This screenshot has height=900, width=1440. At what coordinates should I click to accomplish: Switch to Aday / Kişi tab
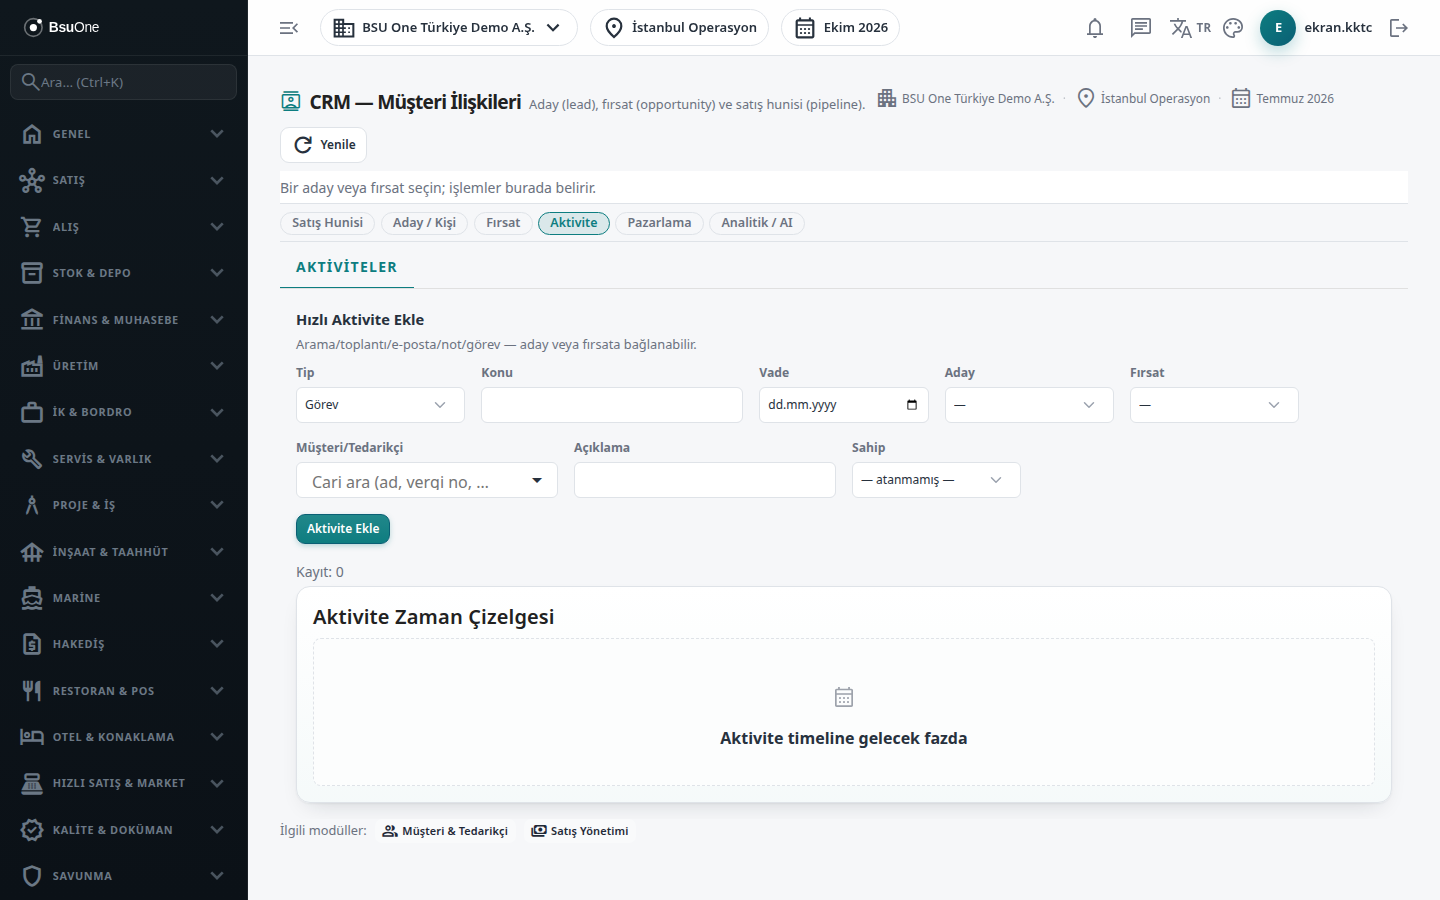tap(424, 223)
